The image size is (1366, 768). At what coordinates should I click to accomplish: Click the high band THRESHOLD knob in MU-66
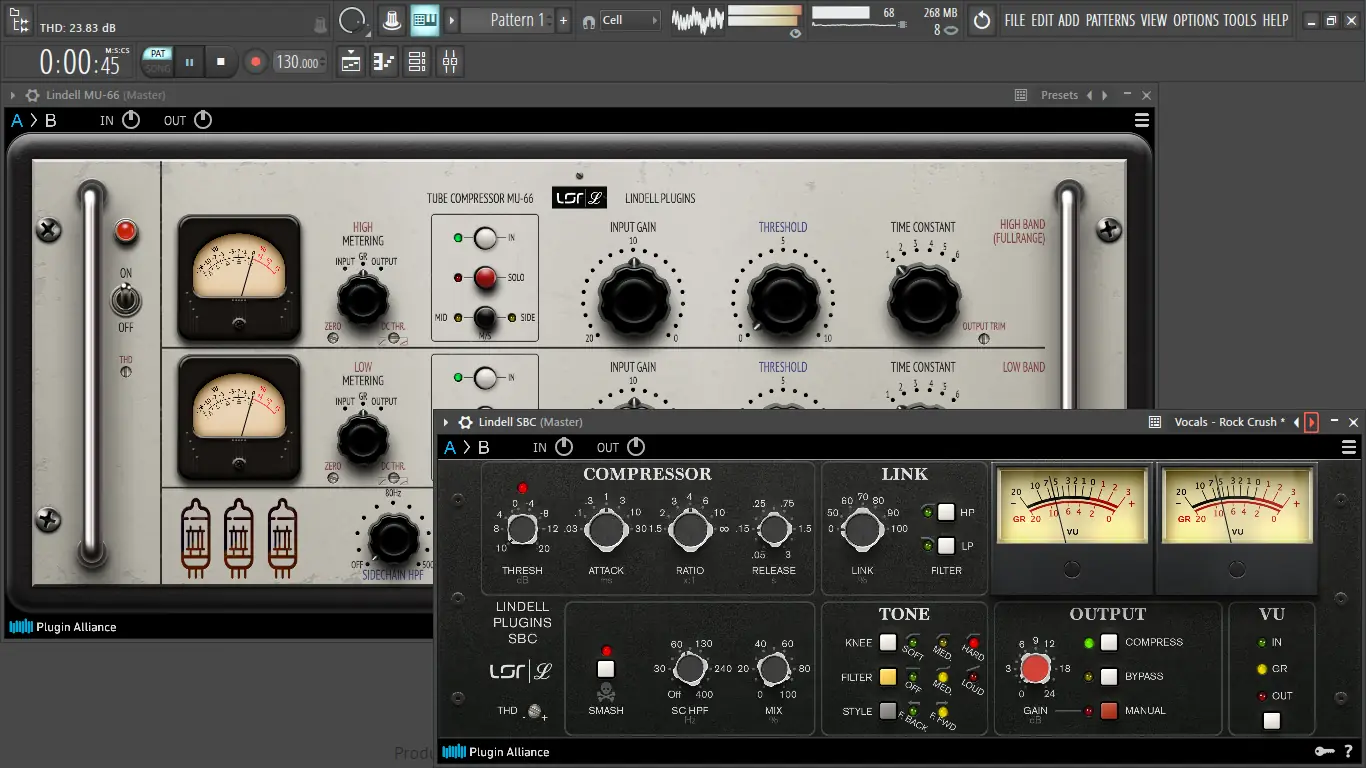[x=783, y=300]
